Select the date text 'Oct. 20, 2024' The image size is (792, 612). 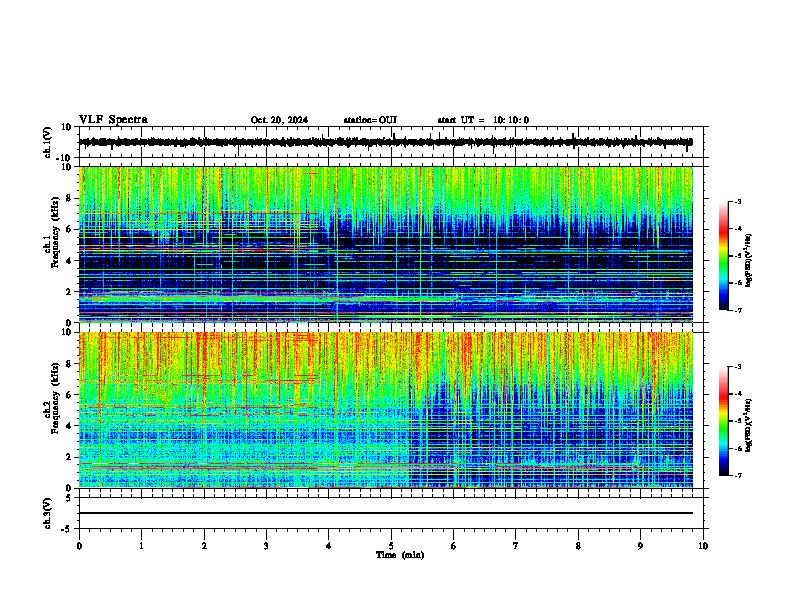[279, 120]
